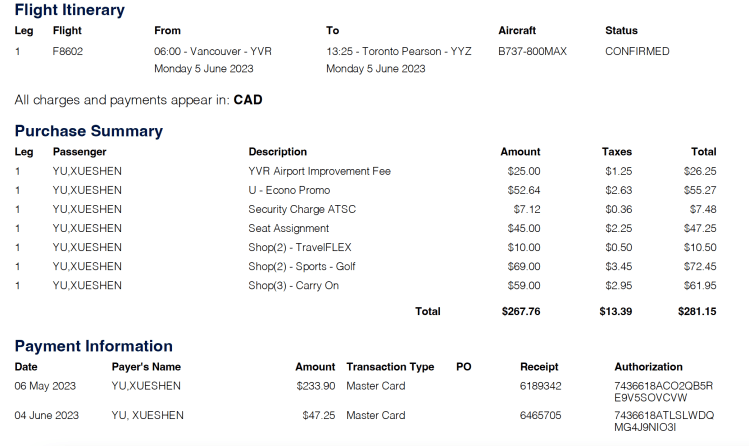The width and height of the screenshot is (749, 446).
Task: Click the Flight Itinerary heading
Action: pos(70,10)
